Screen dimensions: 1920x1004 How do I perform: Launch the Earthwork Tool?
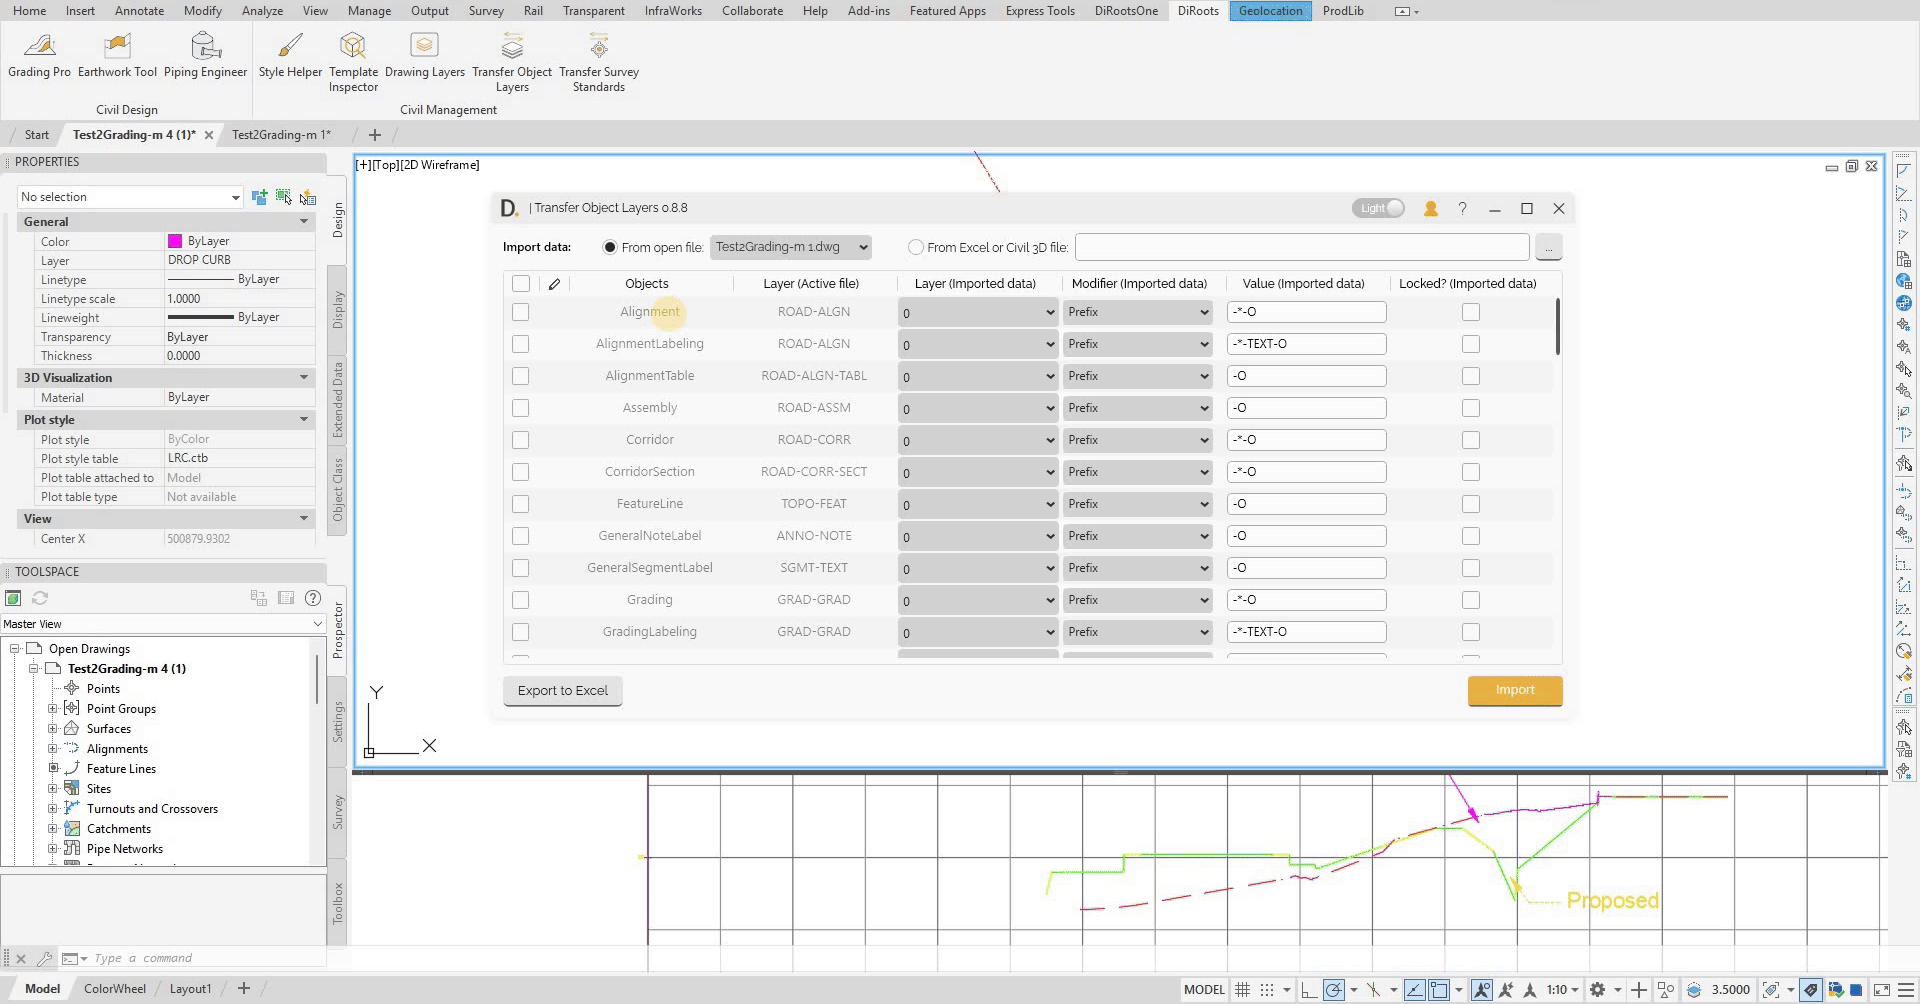click(117, 55)
